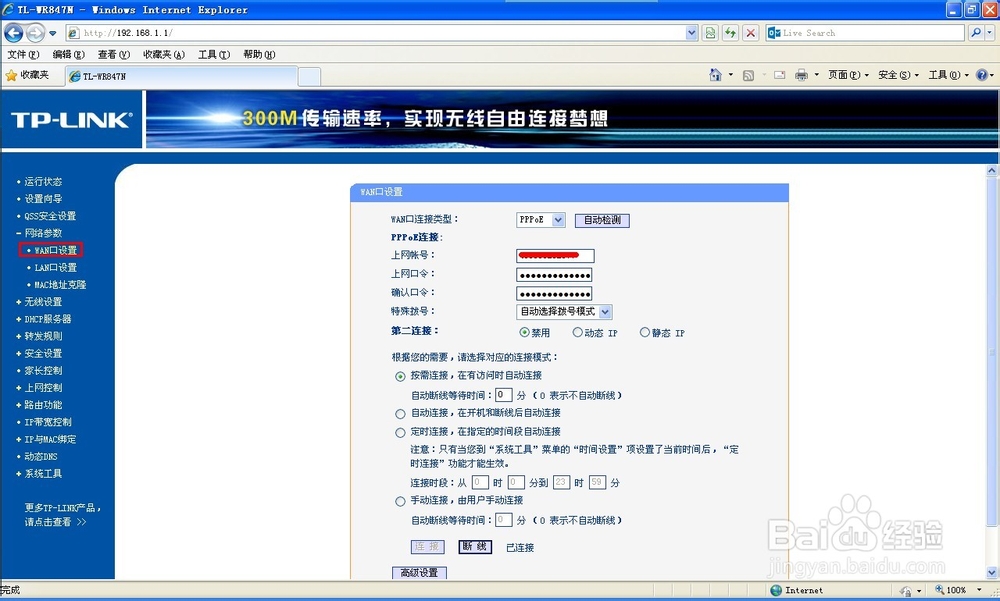Image resolution: width=1000 pixels, height=601 pixels.
Task: Open 高级设置 advanced settings
Action: point(419,572)
